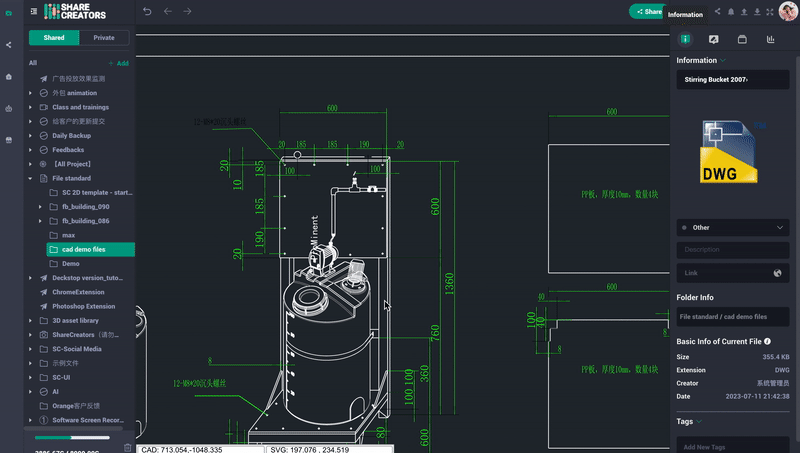This screenshot has height=453, width=800.
Task: Click the SVG coordinates readout in status bar
Action: [329, 449]
